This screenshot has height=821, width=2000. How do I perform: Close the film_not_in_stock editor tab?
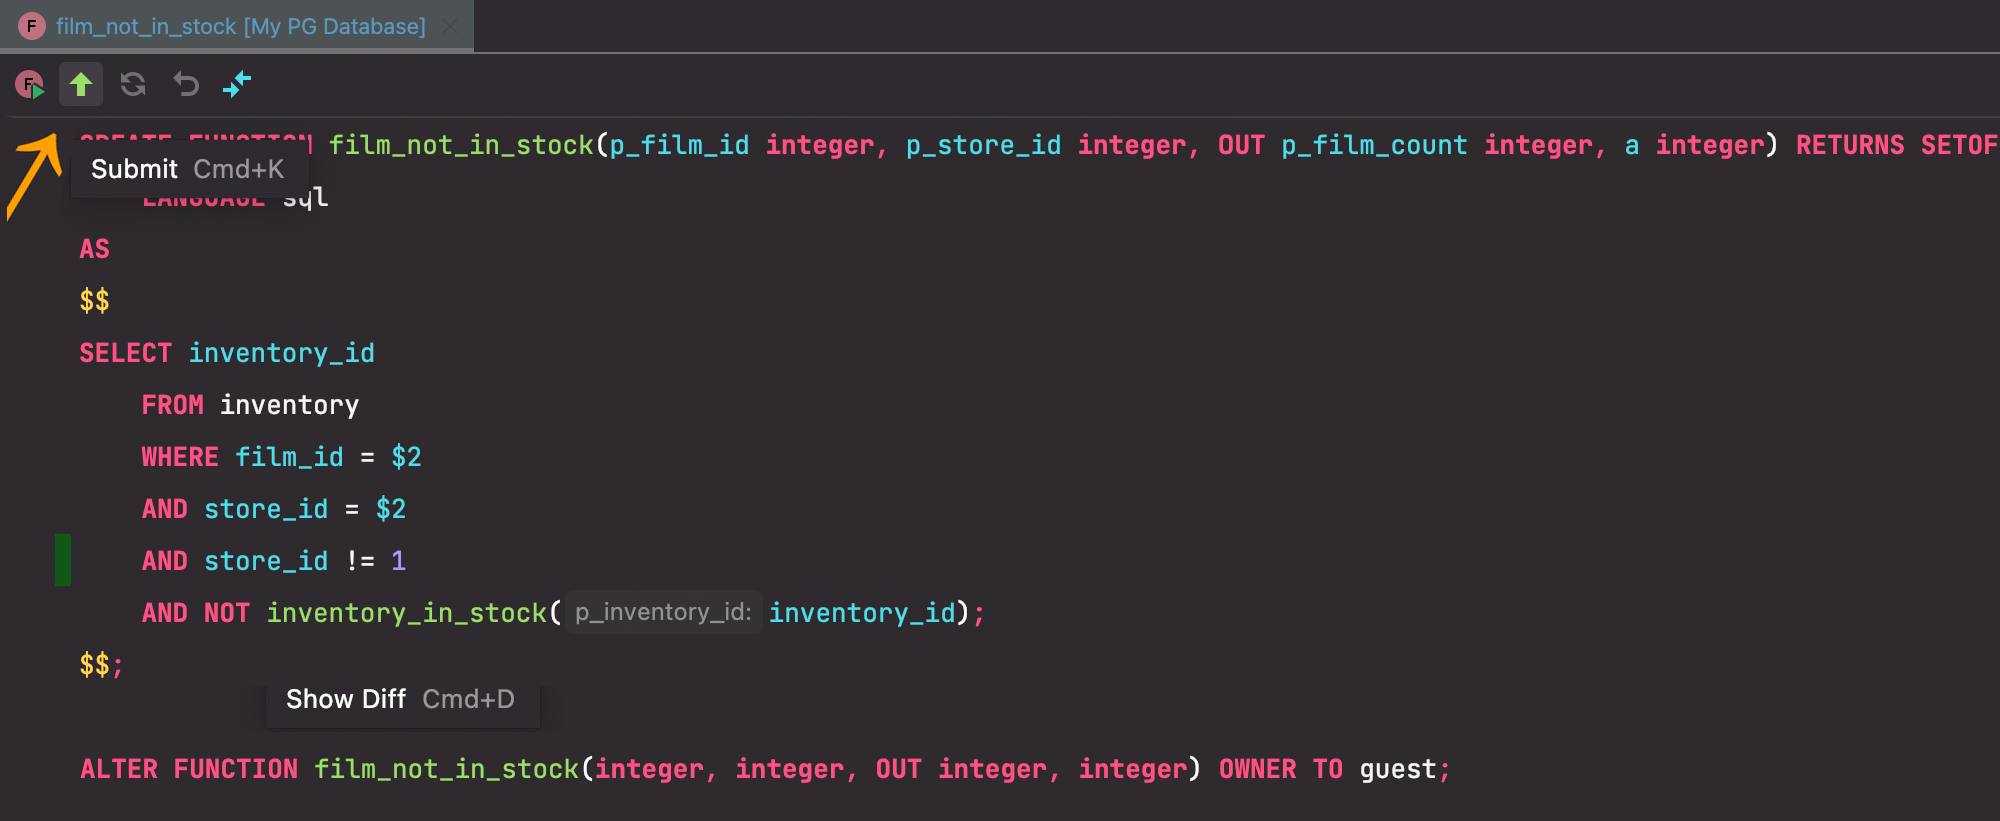click(450, 26)
